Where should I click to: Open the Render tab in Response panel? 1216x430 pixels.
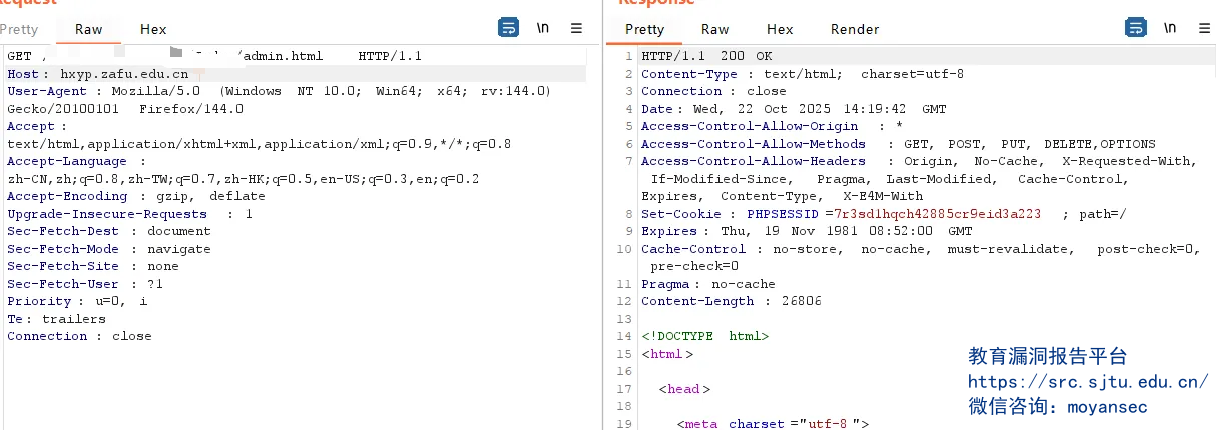pyautogui.click(x=855, y=30)
